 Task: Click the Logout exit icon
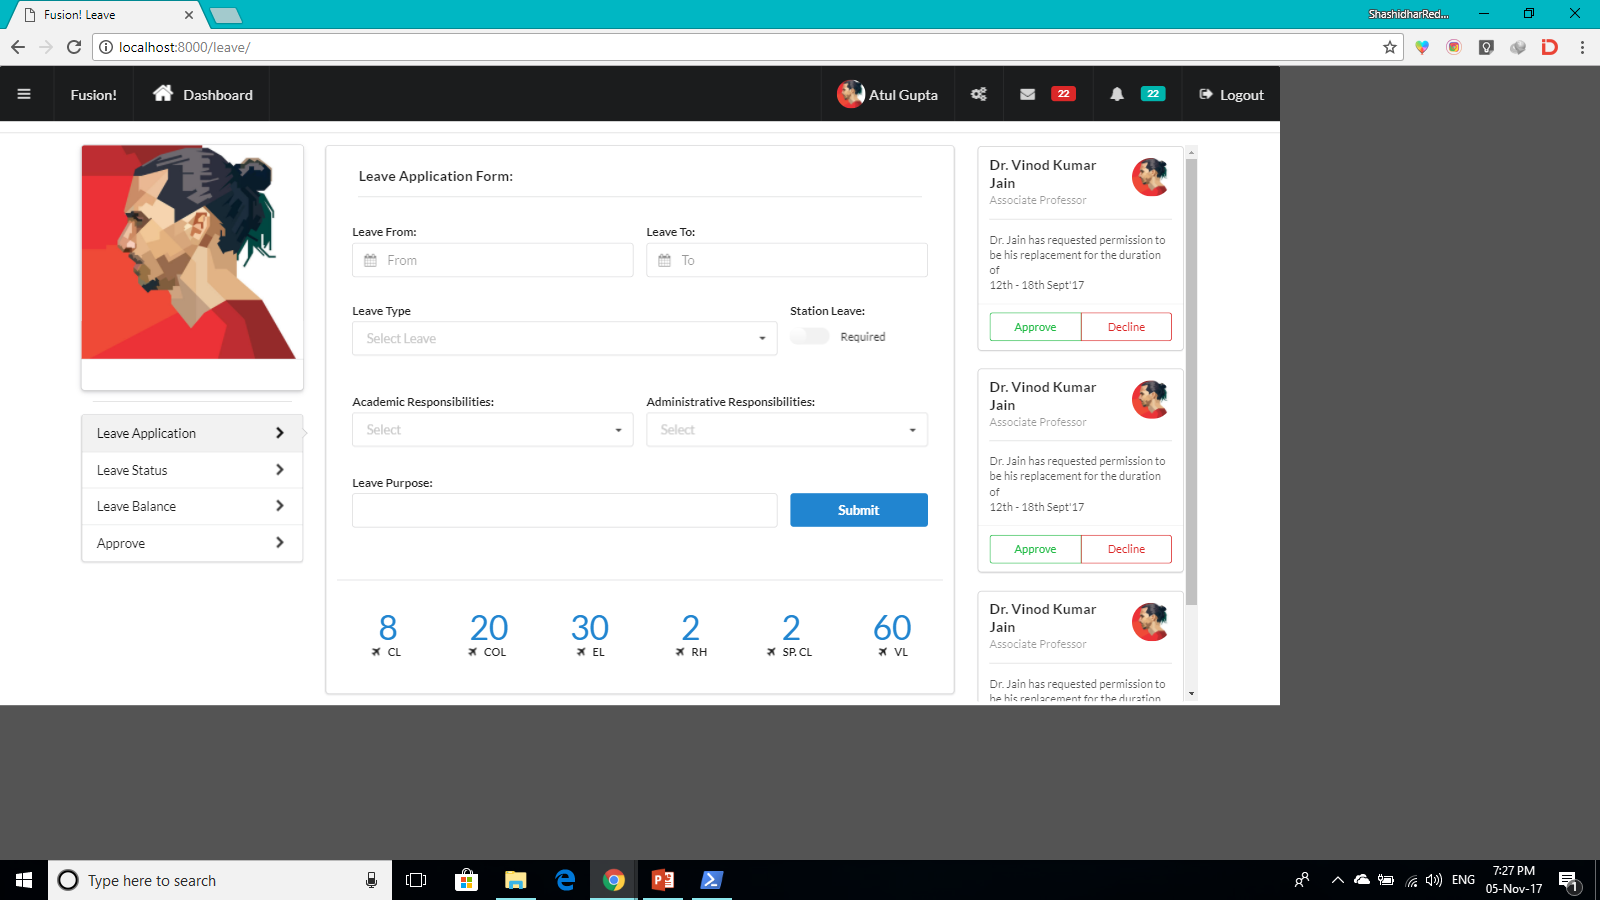click(x=1207, y=94)
